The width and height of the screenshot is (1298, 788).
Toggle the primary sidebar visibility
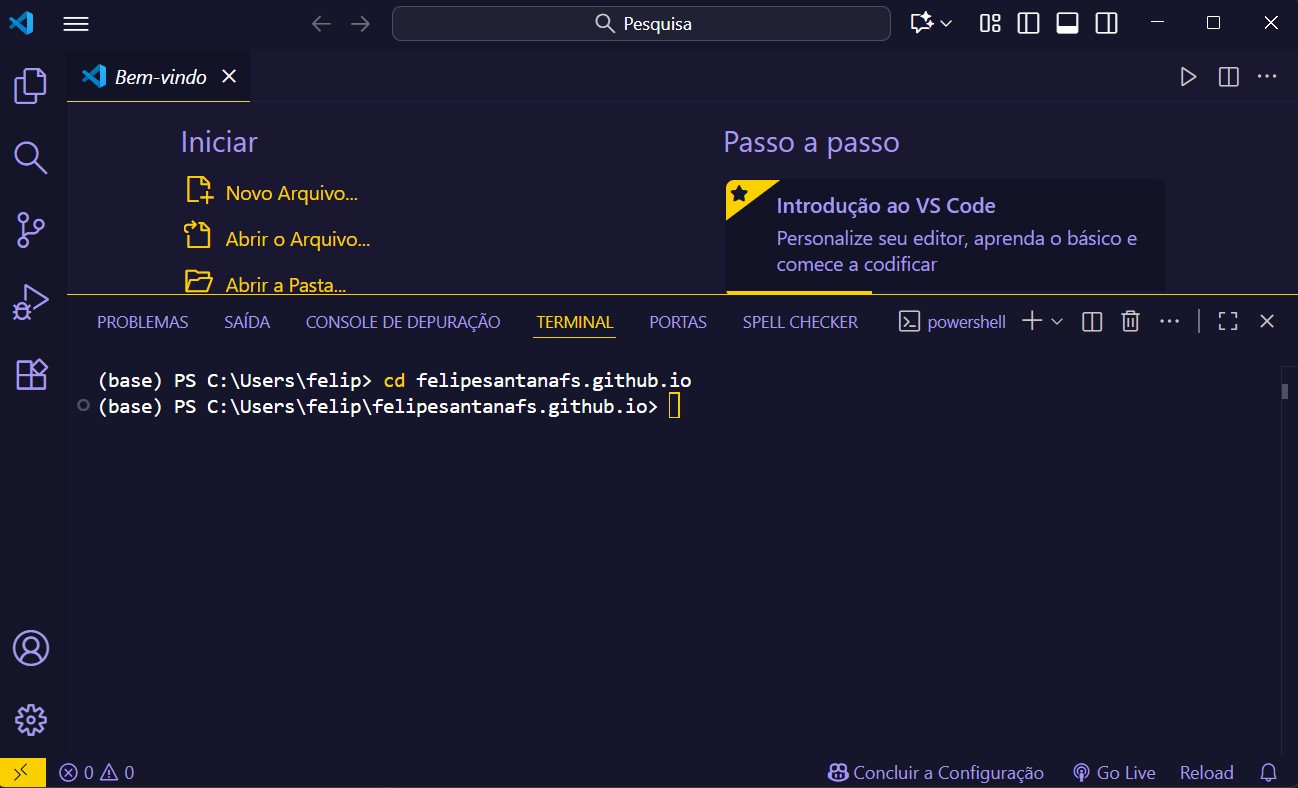(1028, 22)
